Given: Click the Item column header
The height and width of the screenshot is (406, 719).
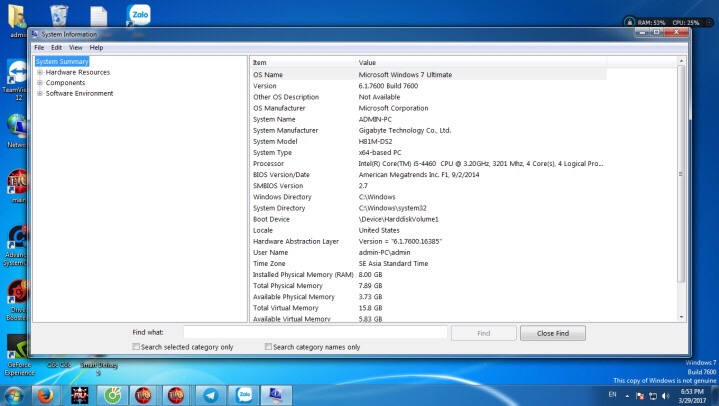Looking at the screenshot, I should click(x=303, y=62).
